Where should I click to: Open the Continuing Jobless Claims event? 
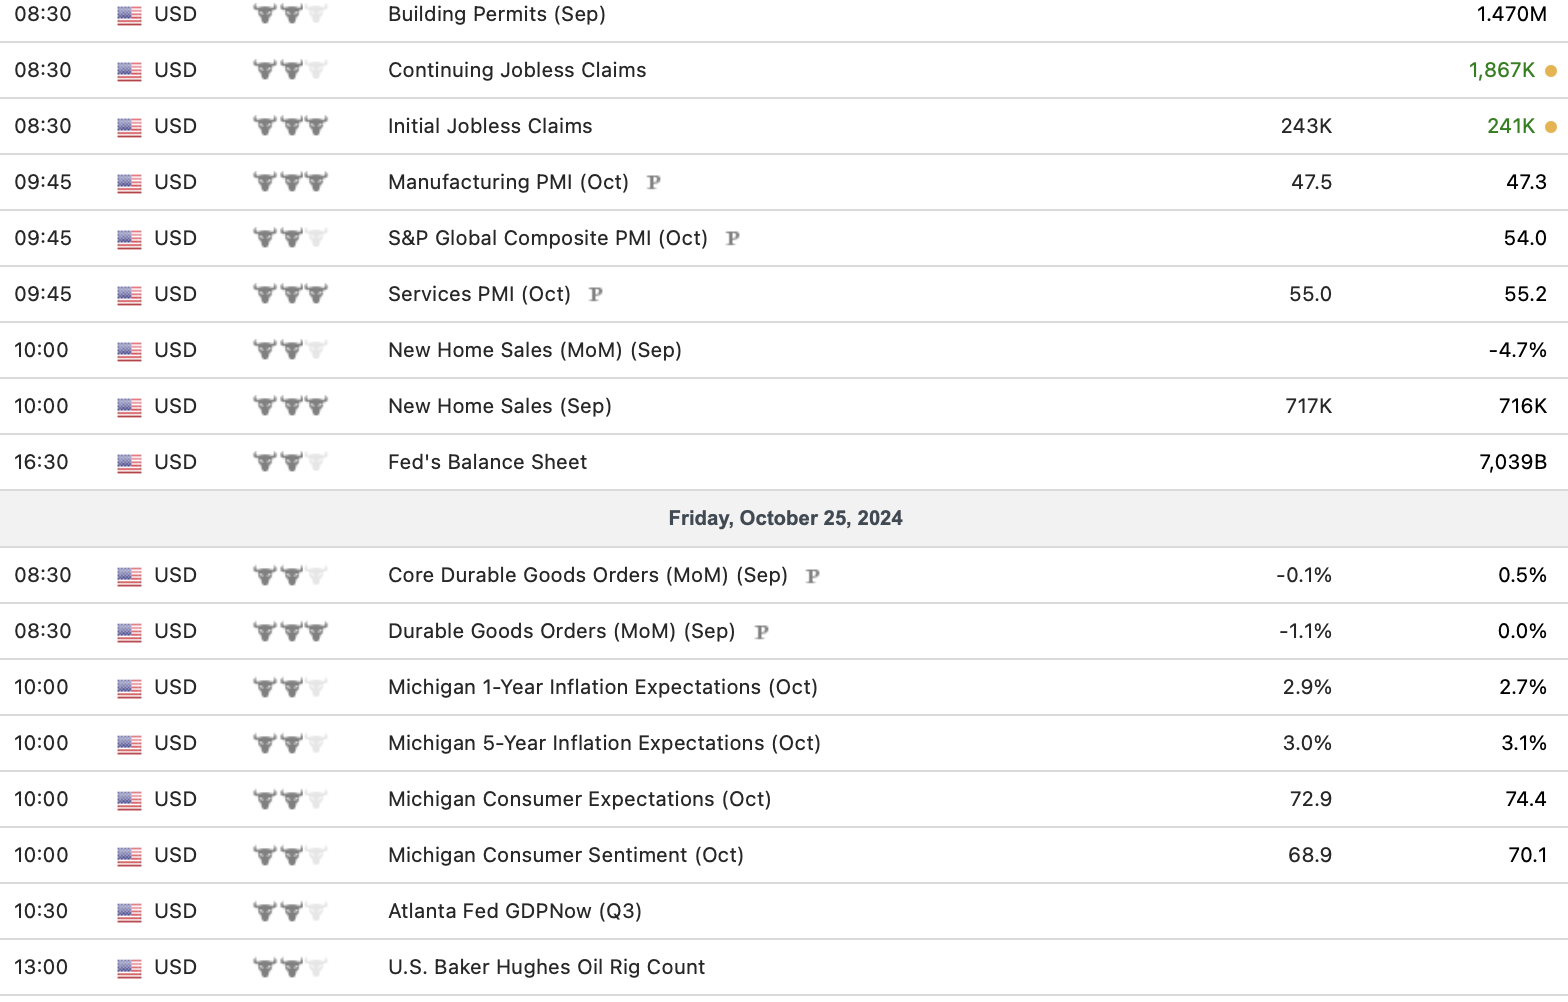pyautogui.click(x=517, y=70)
